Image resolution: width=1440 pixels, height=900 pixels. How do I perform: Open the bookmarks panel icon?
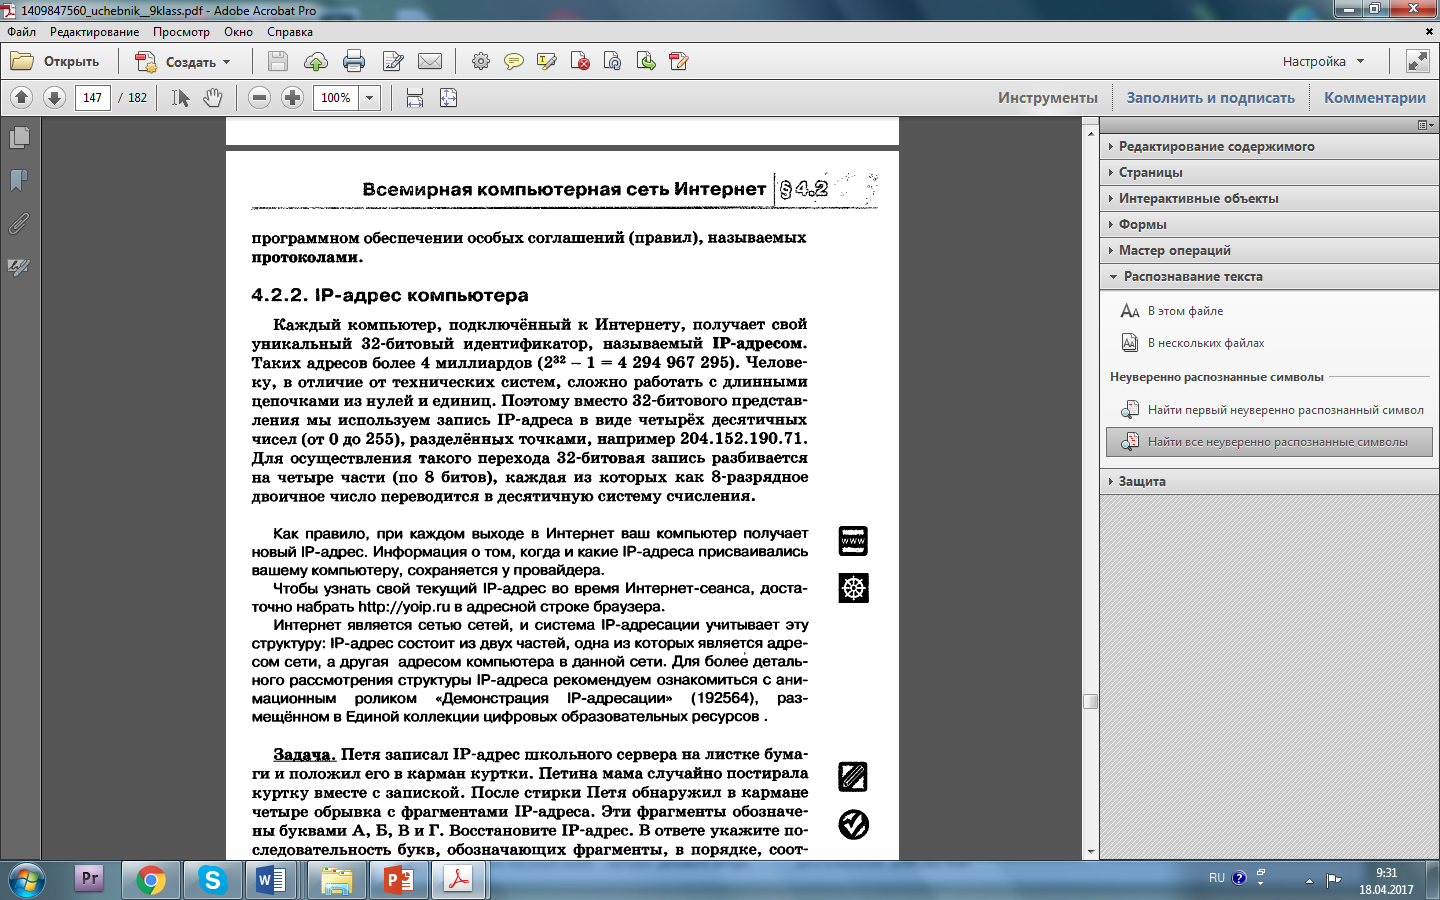click(19, 181)
